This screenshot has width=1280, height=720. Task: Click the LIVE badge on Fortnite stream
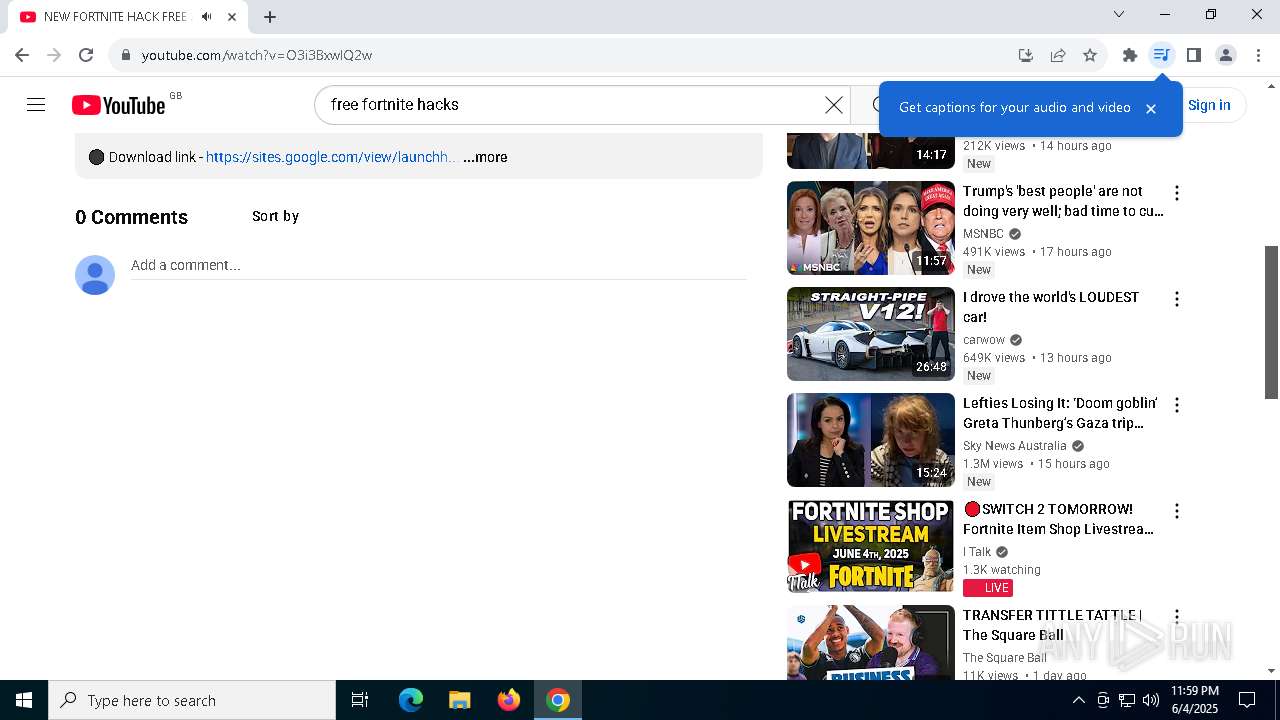point(988,588)
